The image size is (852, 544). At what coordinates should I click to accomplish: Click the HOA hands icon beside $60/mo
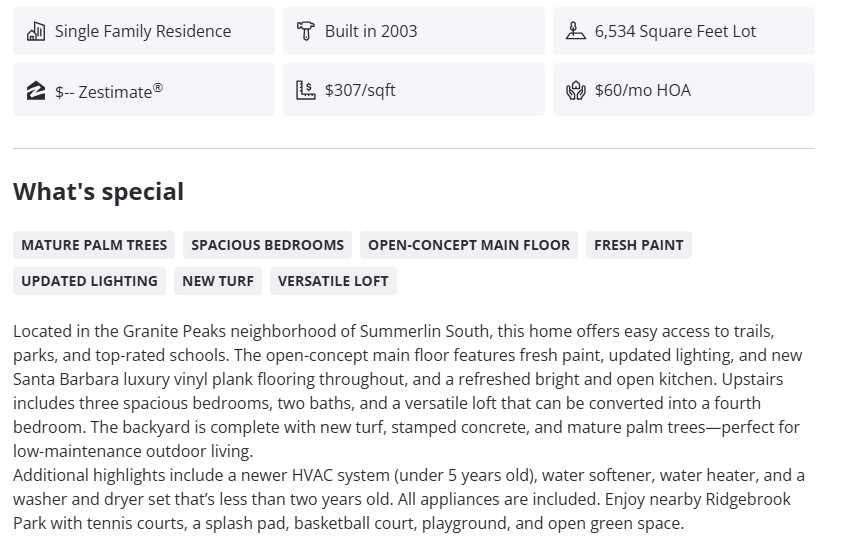tap(575, 91)
